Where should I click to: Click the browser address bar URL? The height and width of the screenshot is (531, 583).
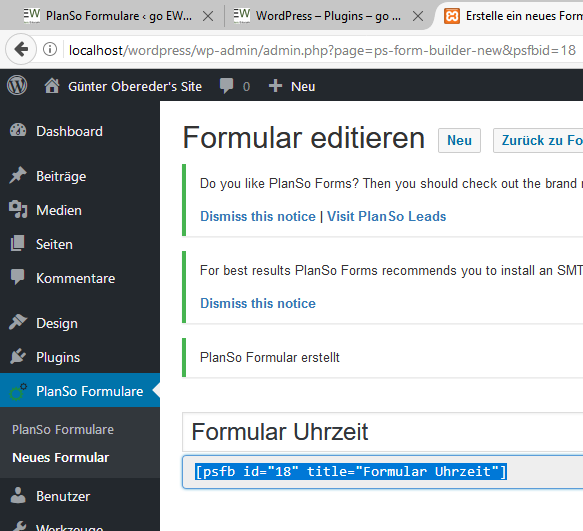coord(322,50)
